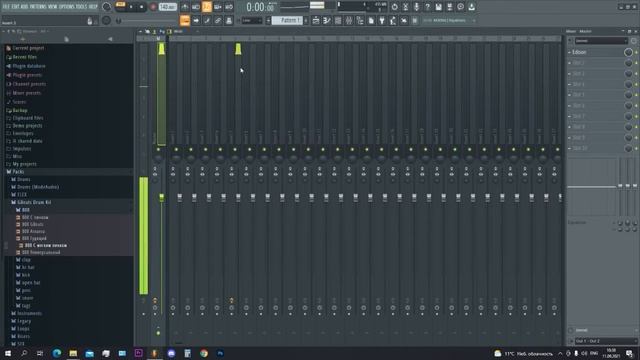Open Photoshop from the taskbar

pyautogui.click(x=220, y=353)
